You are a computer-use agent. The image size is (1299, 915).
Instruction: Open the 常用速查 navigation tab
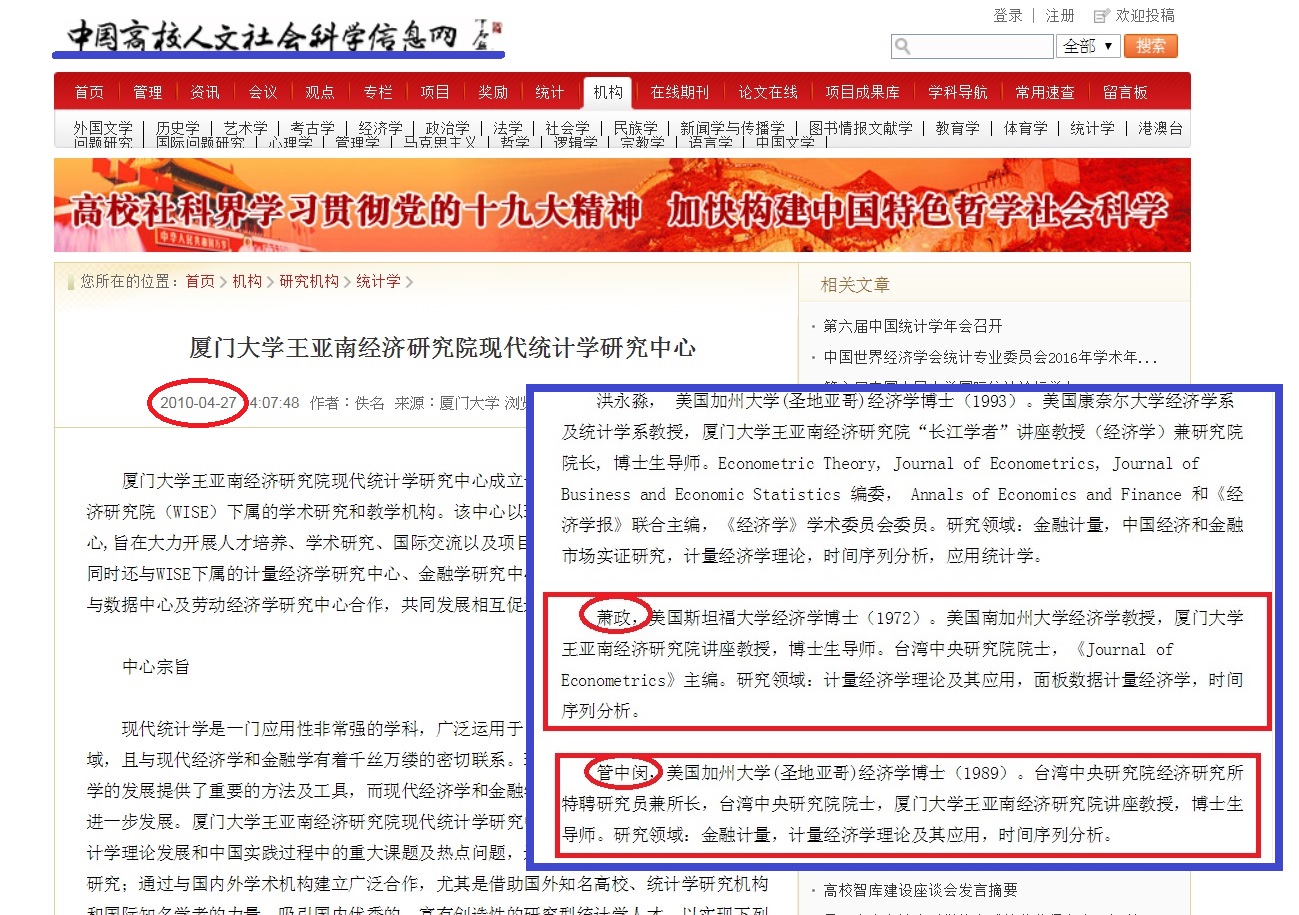tap(1045, 92)
